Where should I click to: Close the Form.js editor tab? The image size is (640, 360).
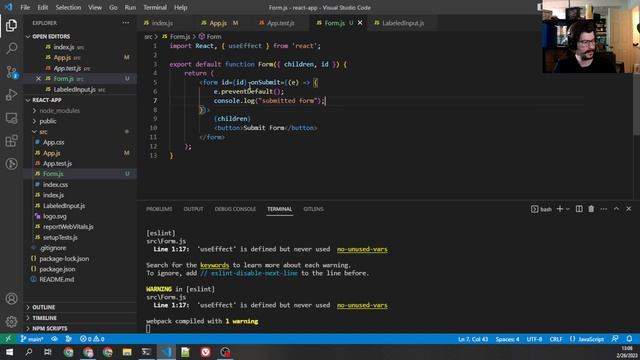pos(360,23)
